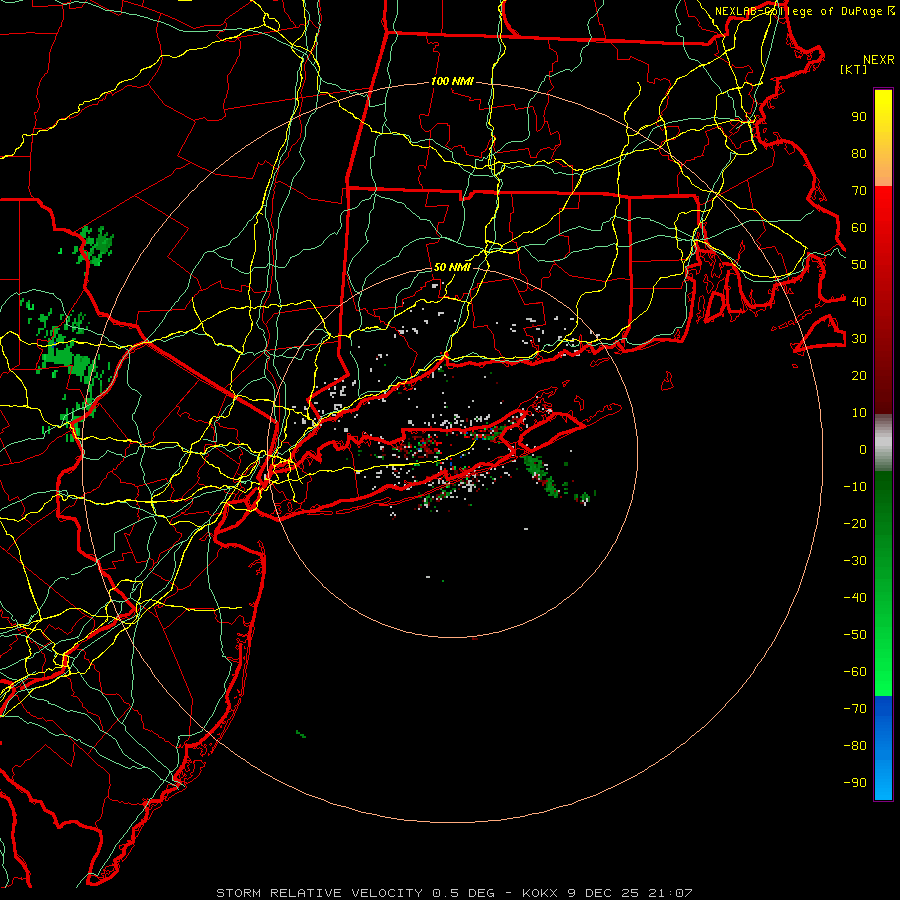Click the 90 value on the color scale

pyautogui.click(x=859, y=117)
